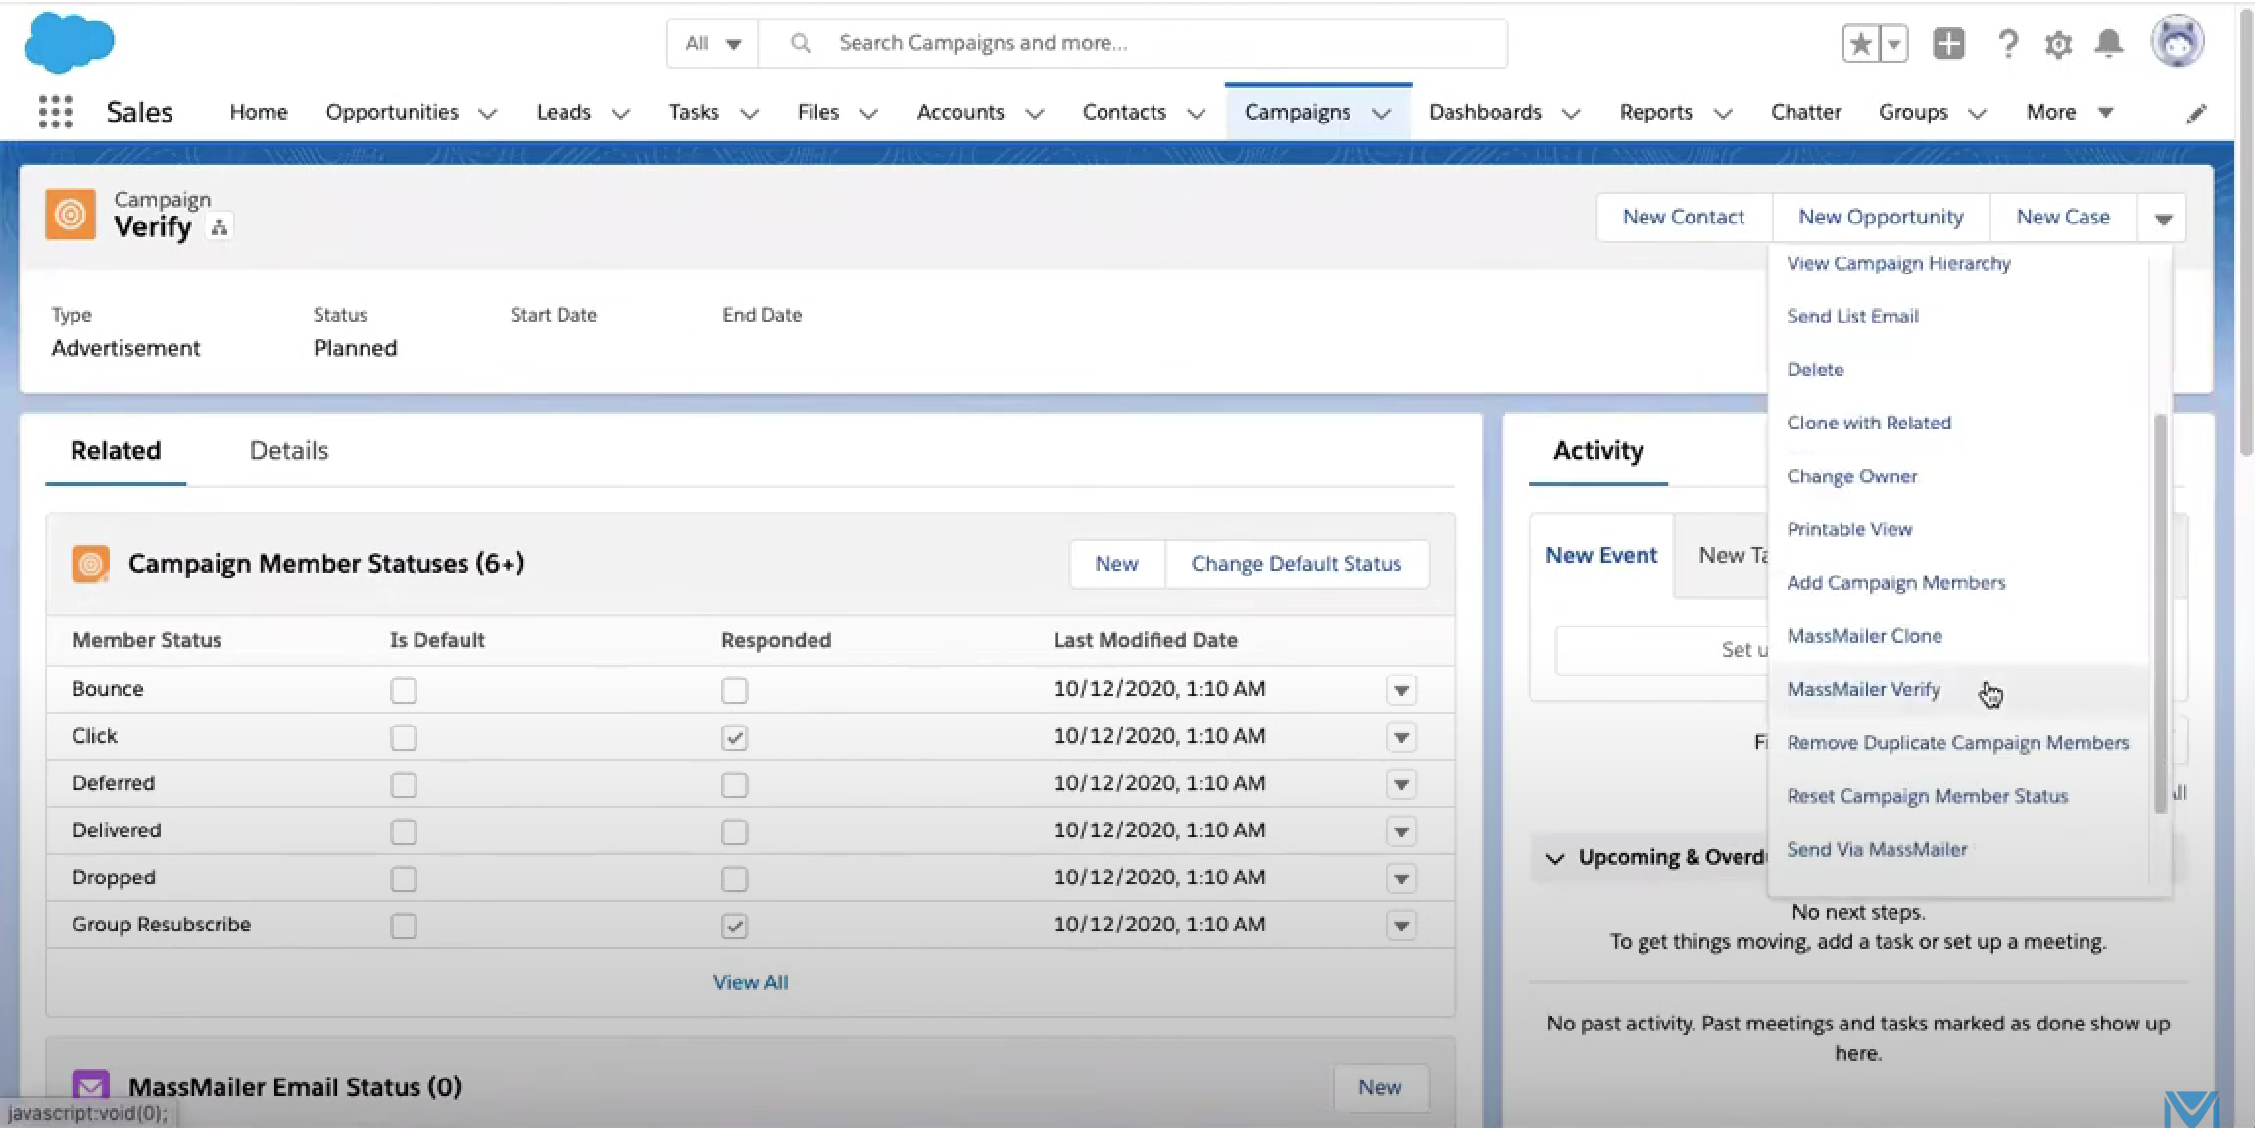Switch to the New Event activity tab
This screenshot has height=1128, width=2255.
(1600, 556)
